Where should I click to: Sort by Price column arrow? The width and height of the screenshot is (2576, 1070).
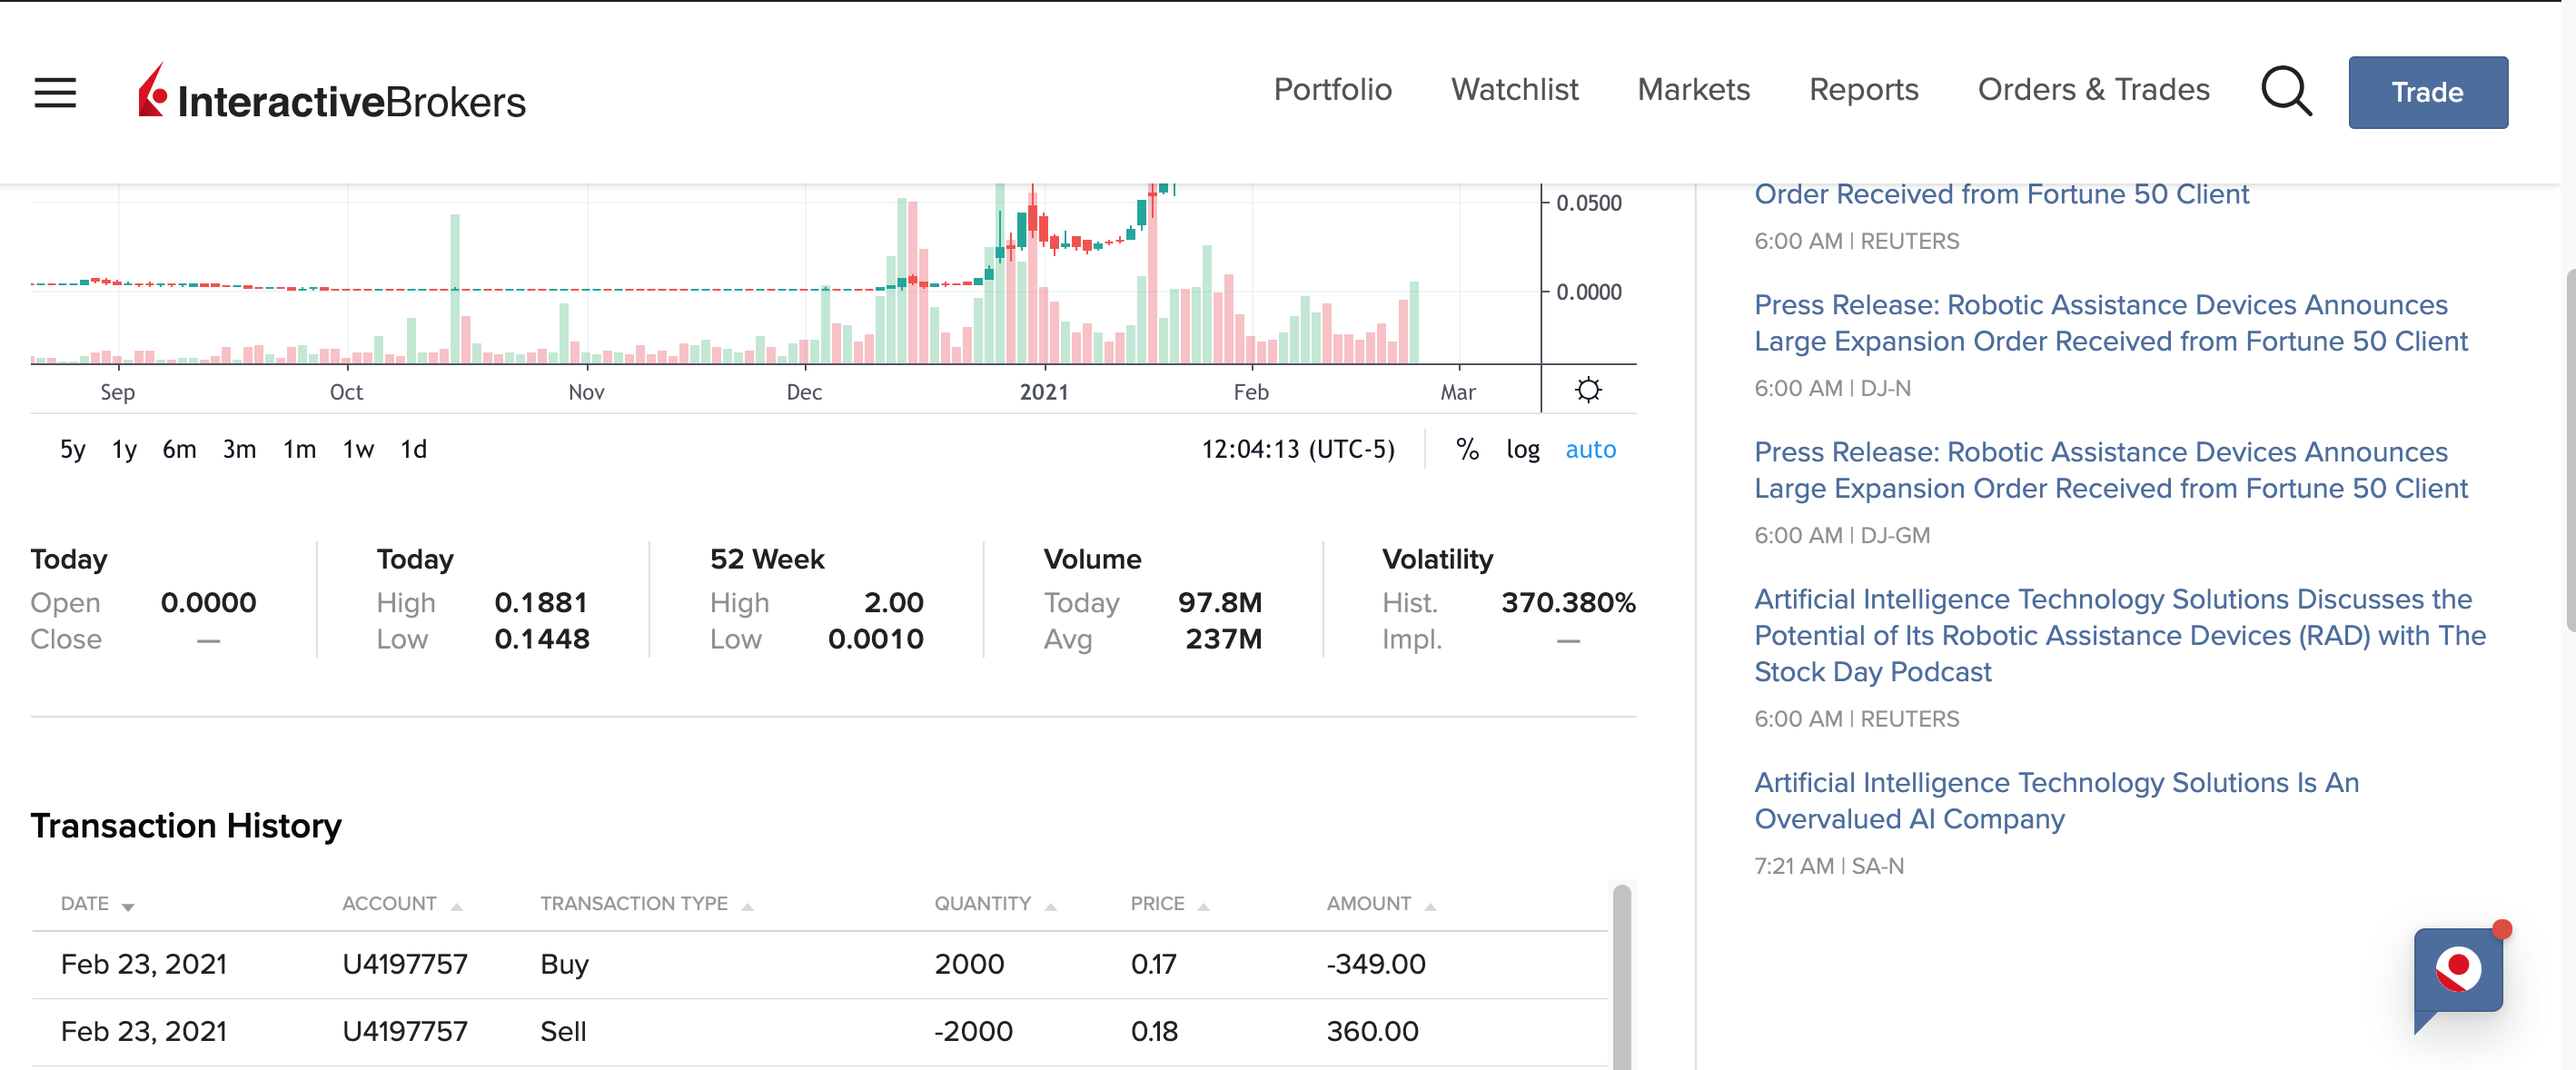click(1203, 906)
